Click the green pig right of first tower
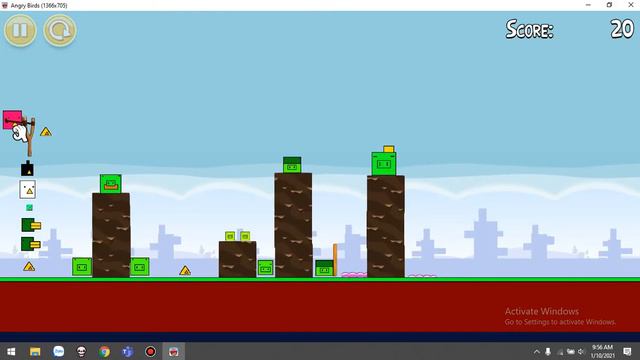The image size is (640, 360). 140,267
